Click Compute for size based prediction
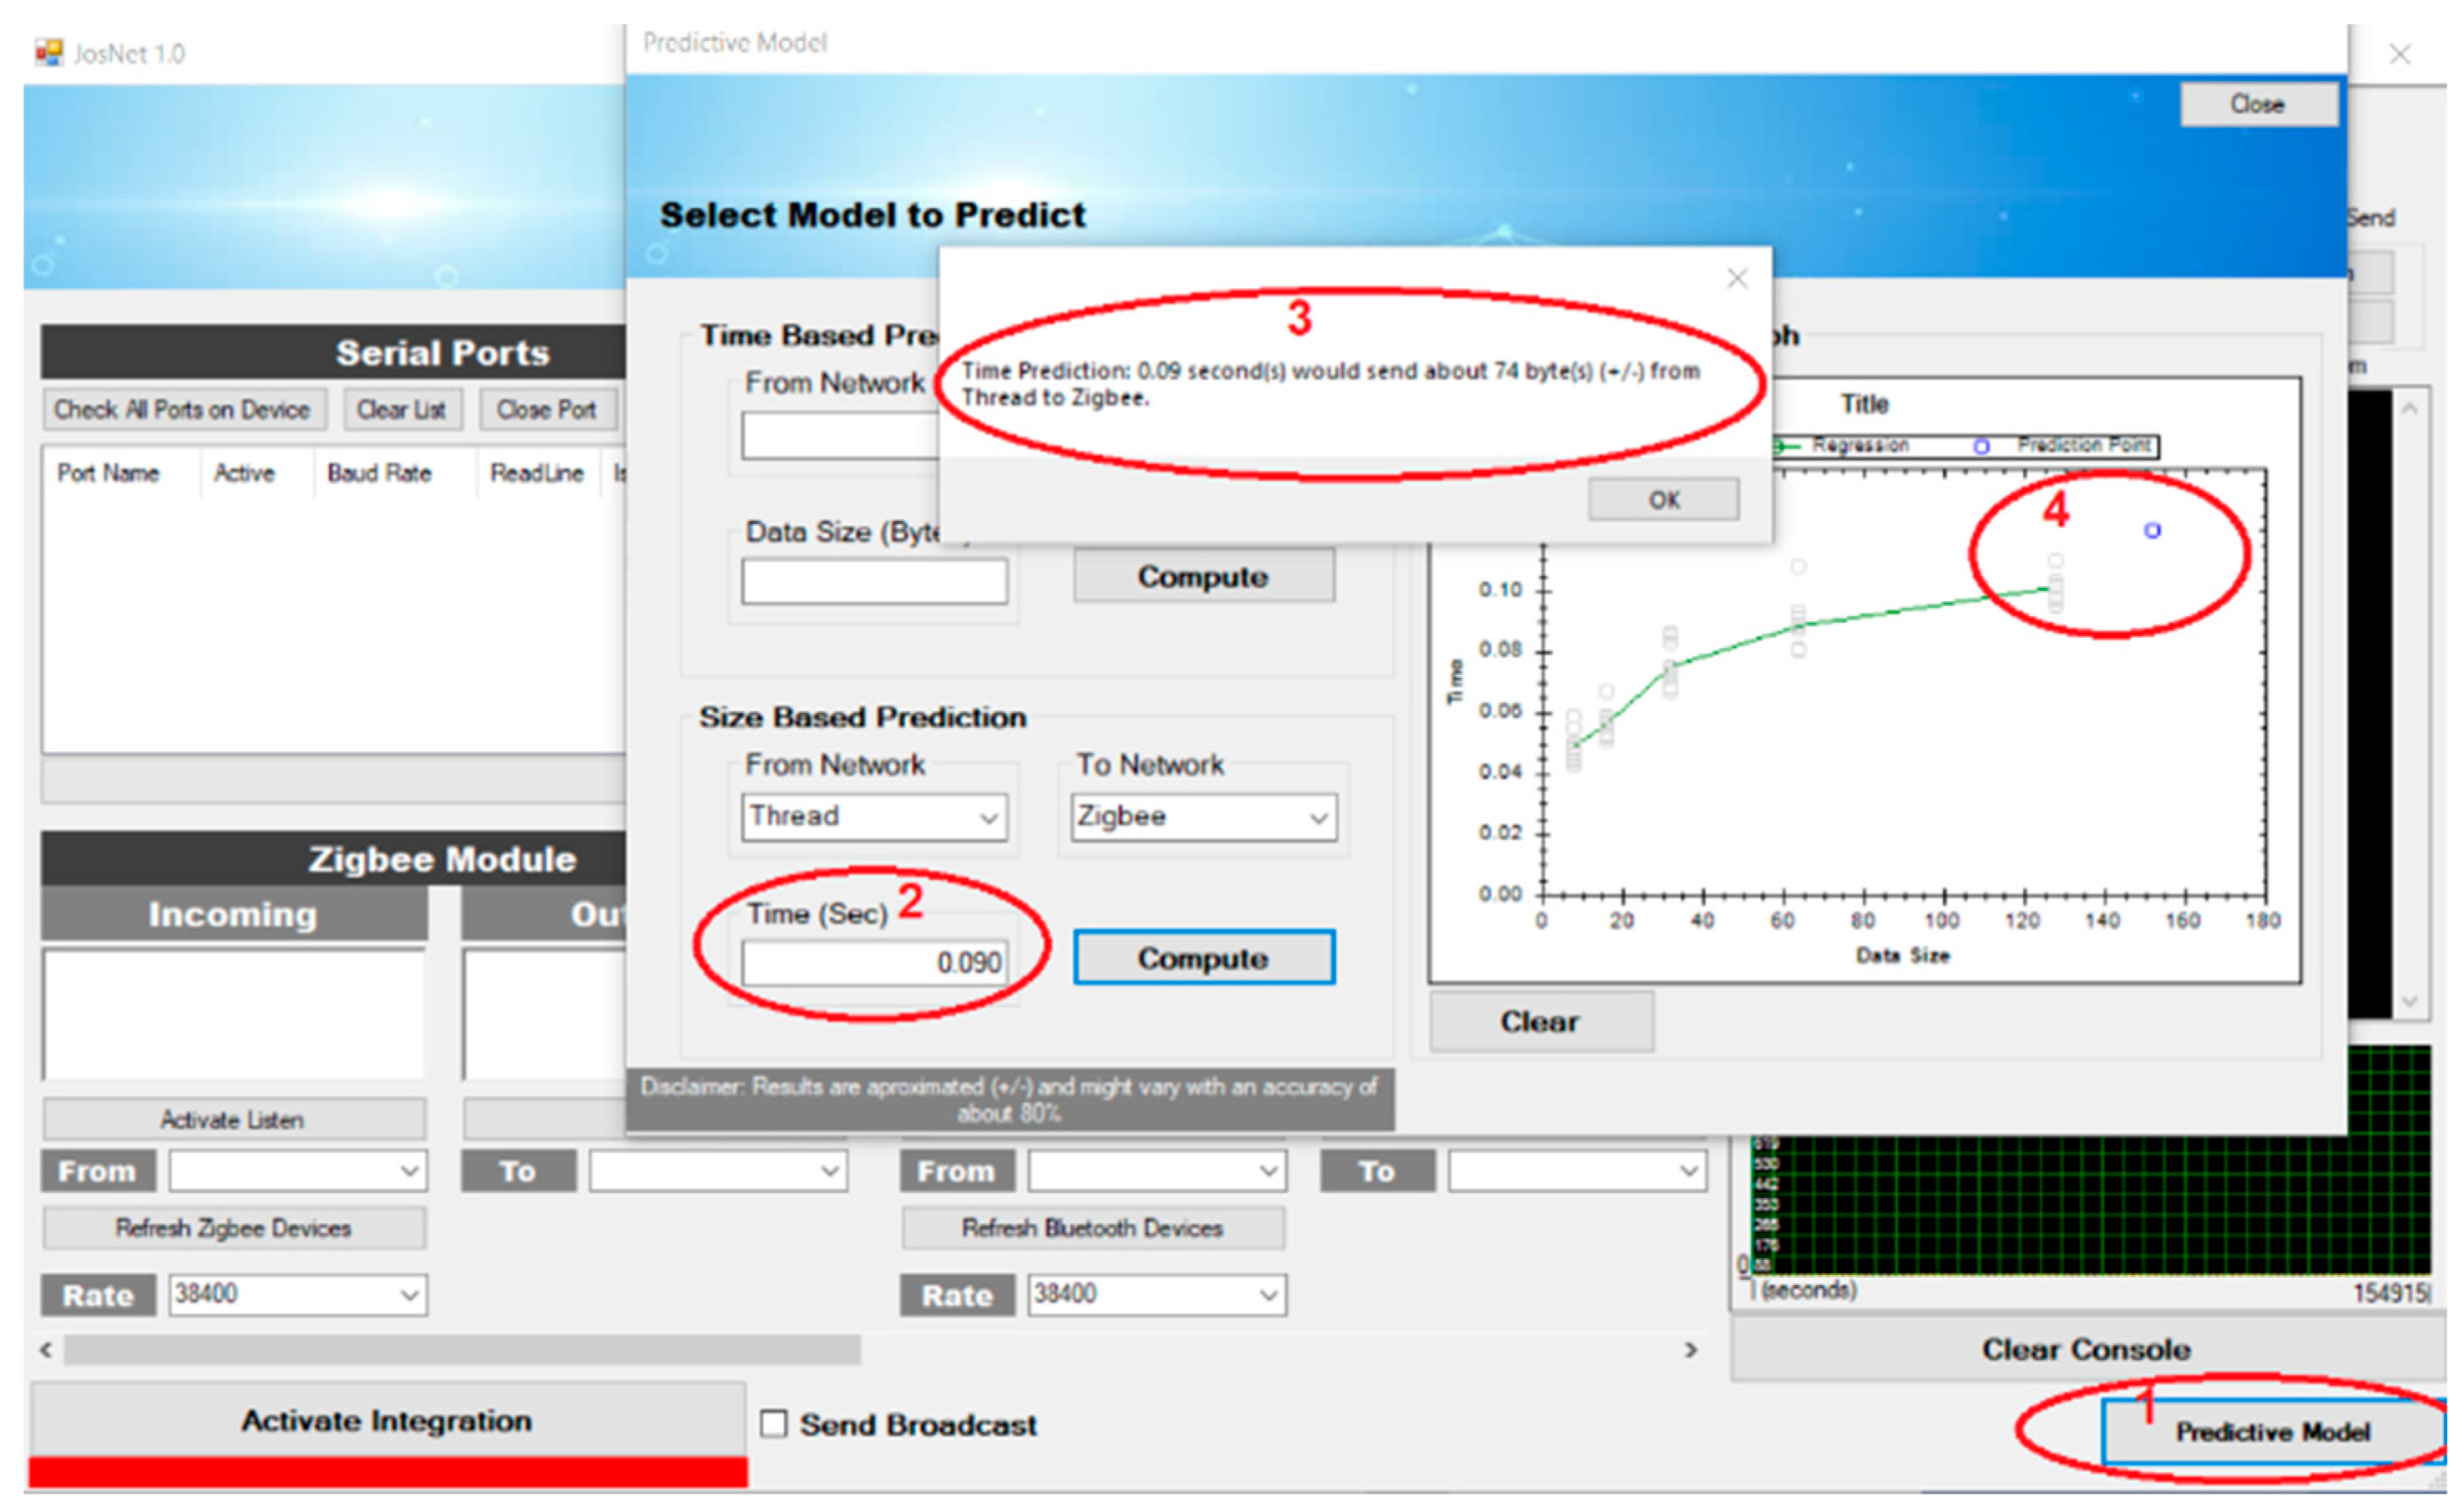2459x1512 pixels. pos(1203,958)
